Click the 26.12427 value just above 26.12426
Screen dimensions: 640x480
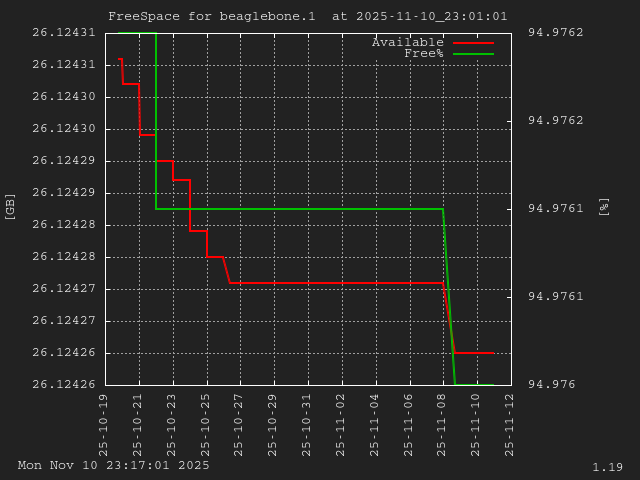coord(63,321)
